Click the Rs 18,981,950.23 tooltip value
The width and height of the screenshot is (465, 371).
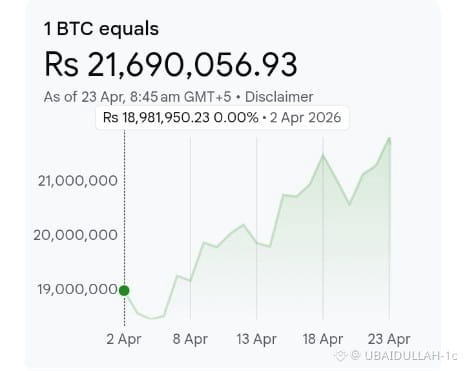[x=156, y=118]
